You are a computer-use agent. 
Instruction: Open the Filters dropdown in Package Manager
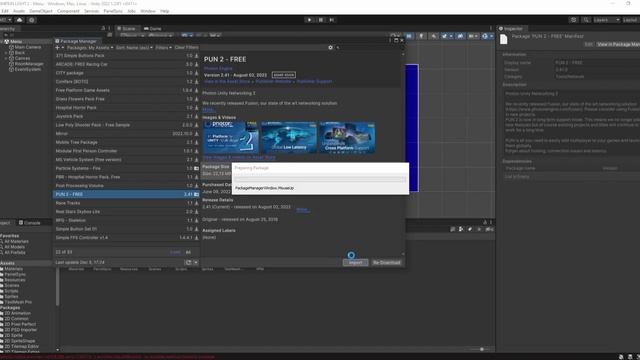click(164, 47)
